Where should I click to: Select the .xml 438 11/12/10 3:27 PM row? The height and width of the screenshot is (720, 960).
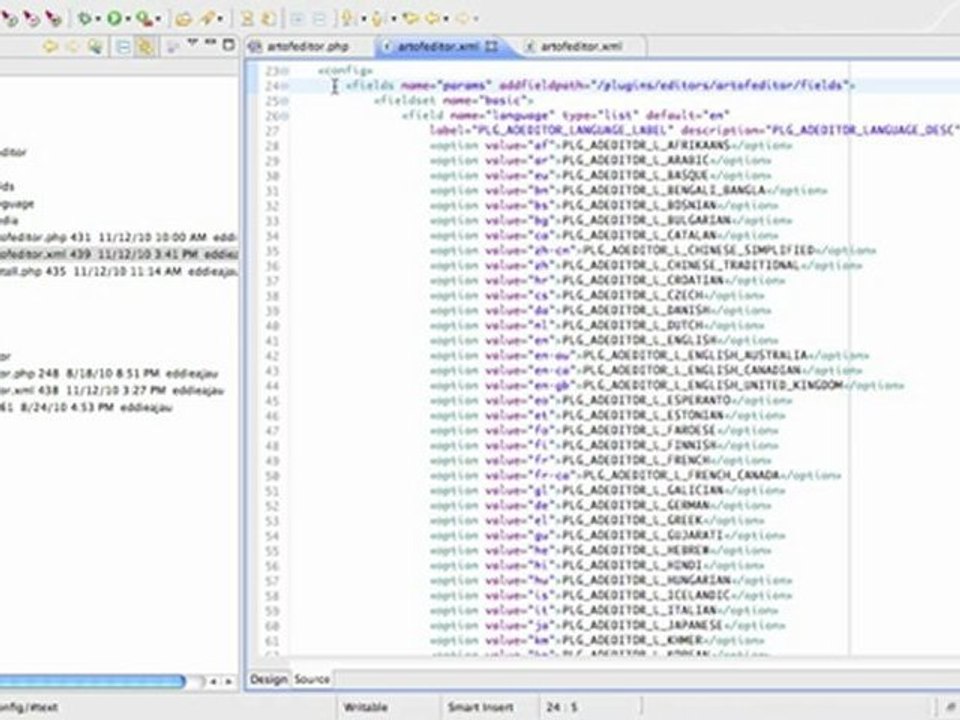click(x=112, y=390)
